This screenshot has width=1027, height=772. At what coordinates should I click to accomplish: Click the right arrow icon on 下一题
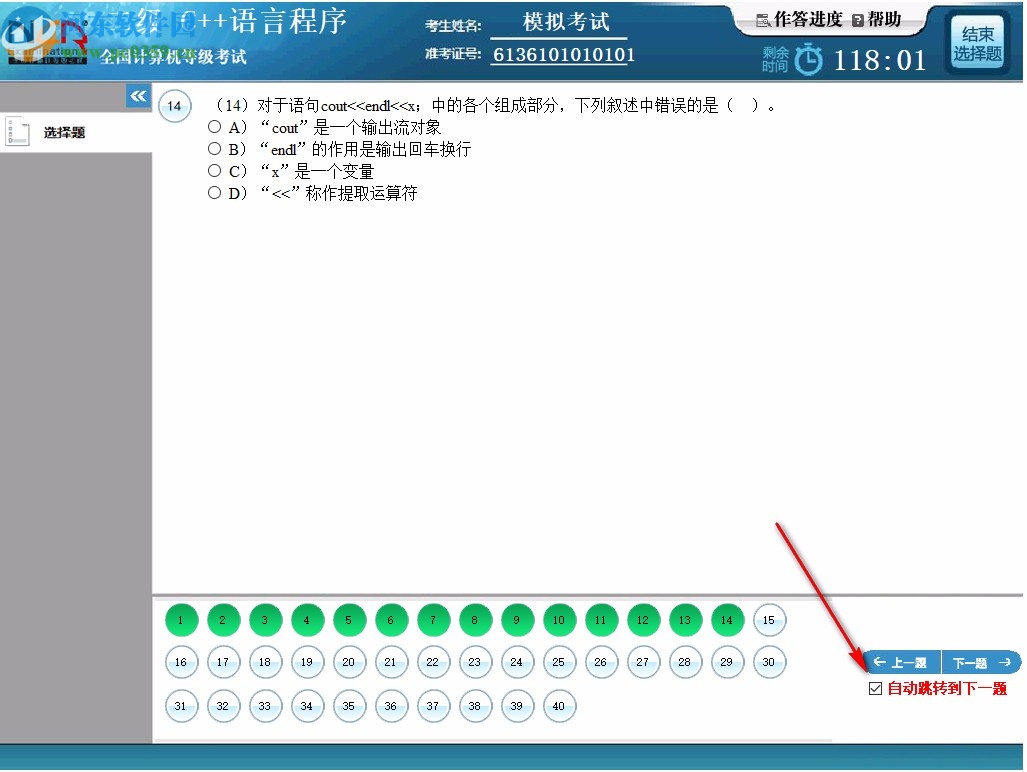pos(1007,662)
